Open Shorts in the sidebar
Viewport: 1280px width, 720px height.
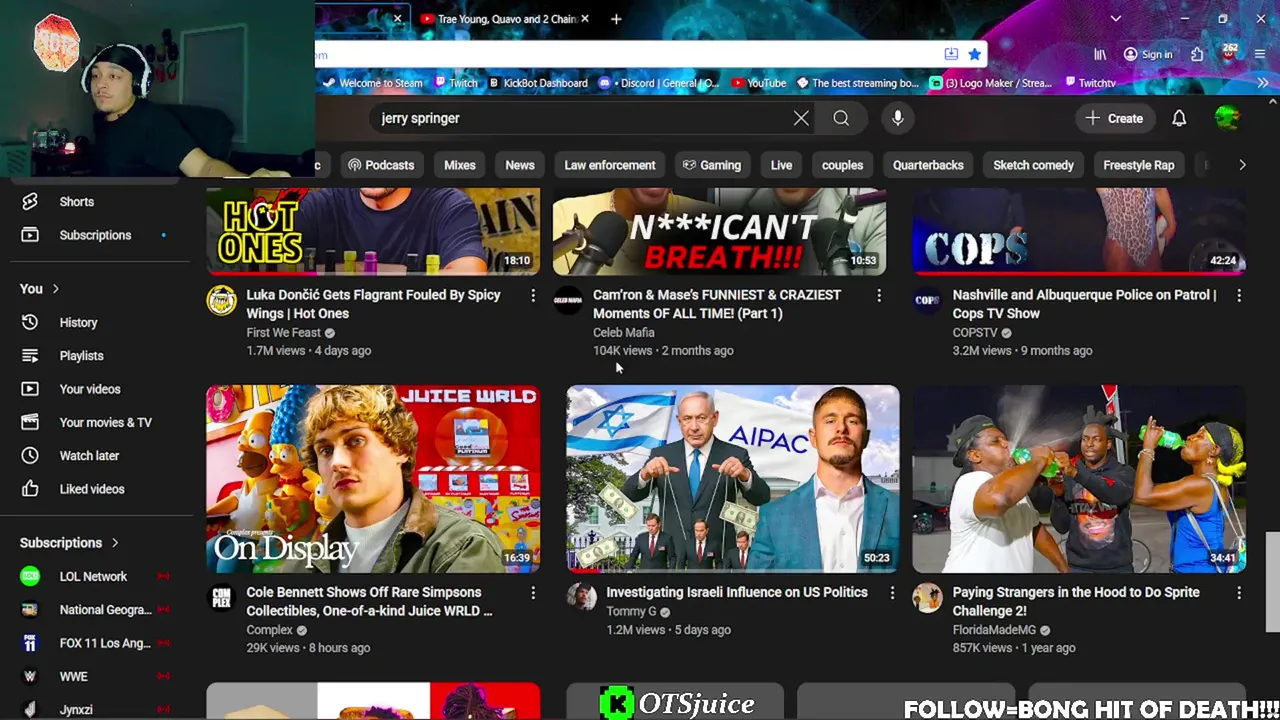(x=76, y=201)
